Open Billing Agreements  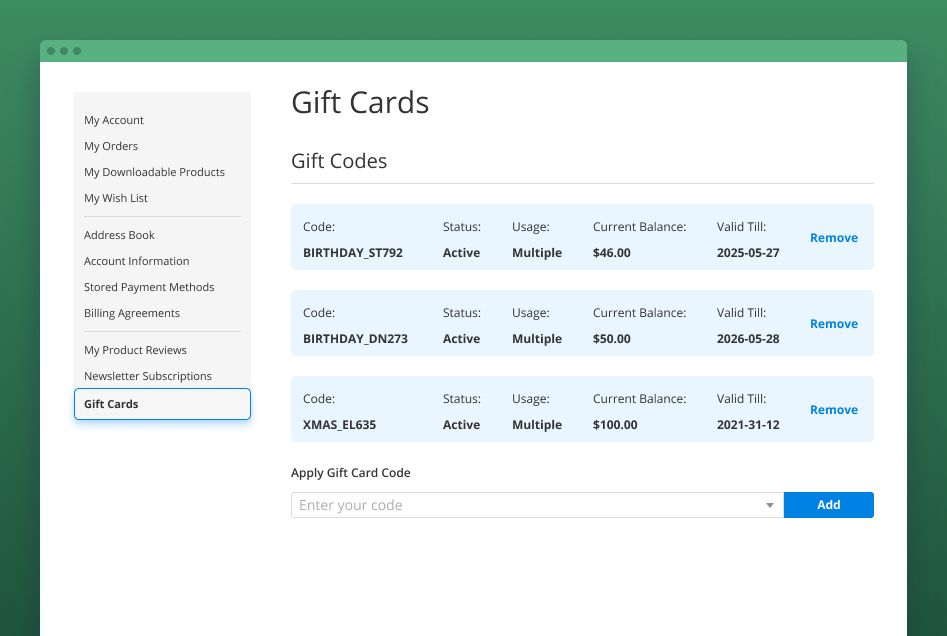pyautogui.click(x=132, y=313)
